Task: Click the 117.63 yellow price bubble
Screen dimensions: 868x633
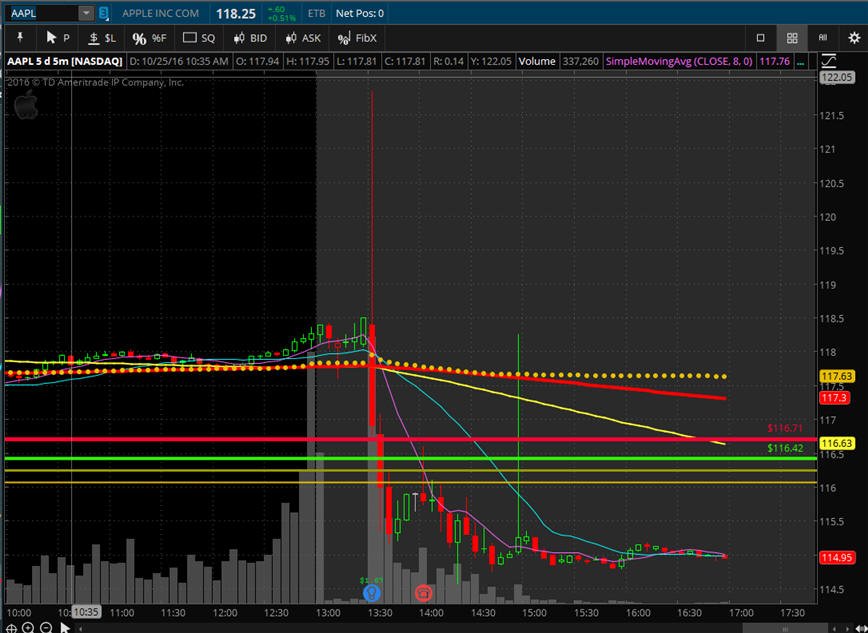Action: coord(837,377)
